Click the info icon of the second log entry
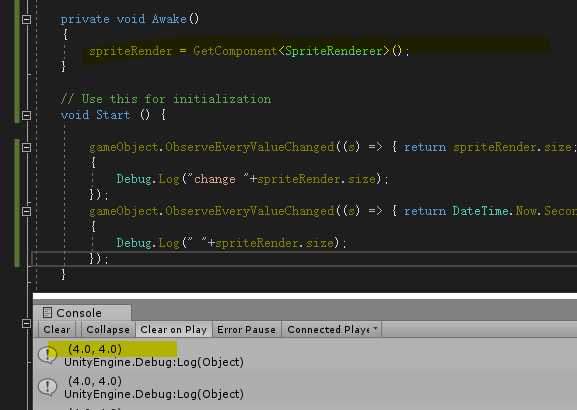577x410 pixels. (x=47, y=387)
